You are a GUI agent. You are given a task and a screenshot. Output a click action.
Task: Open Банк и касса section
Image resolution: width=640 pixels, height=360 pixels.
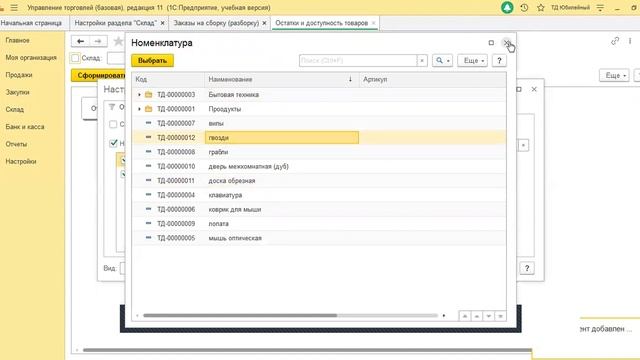tap(25, 127)
